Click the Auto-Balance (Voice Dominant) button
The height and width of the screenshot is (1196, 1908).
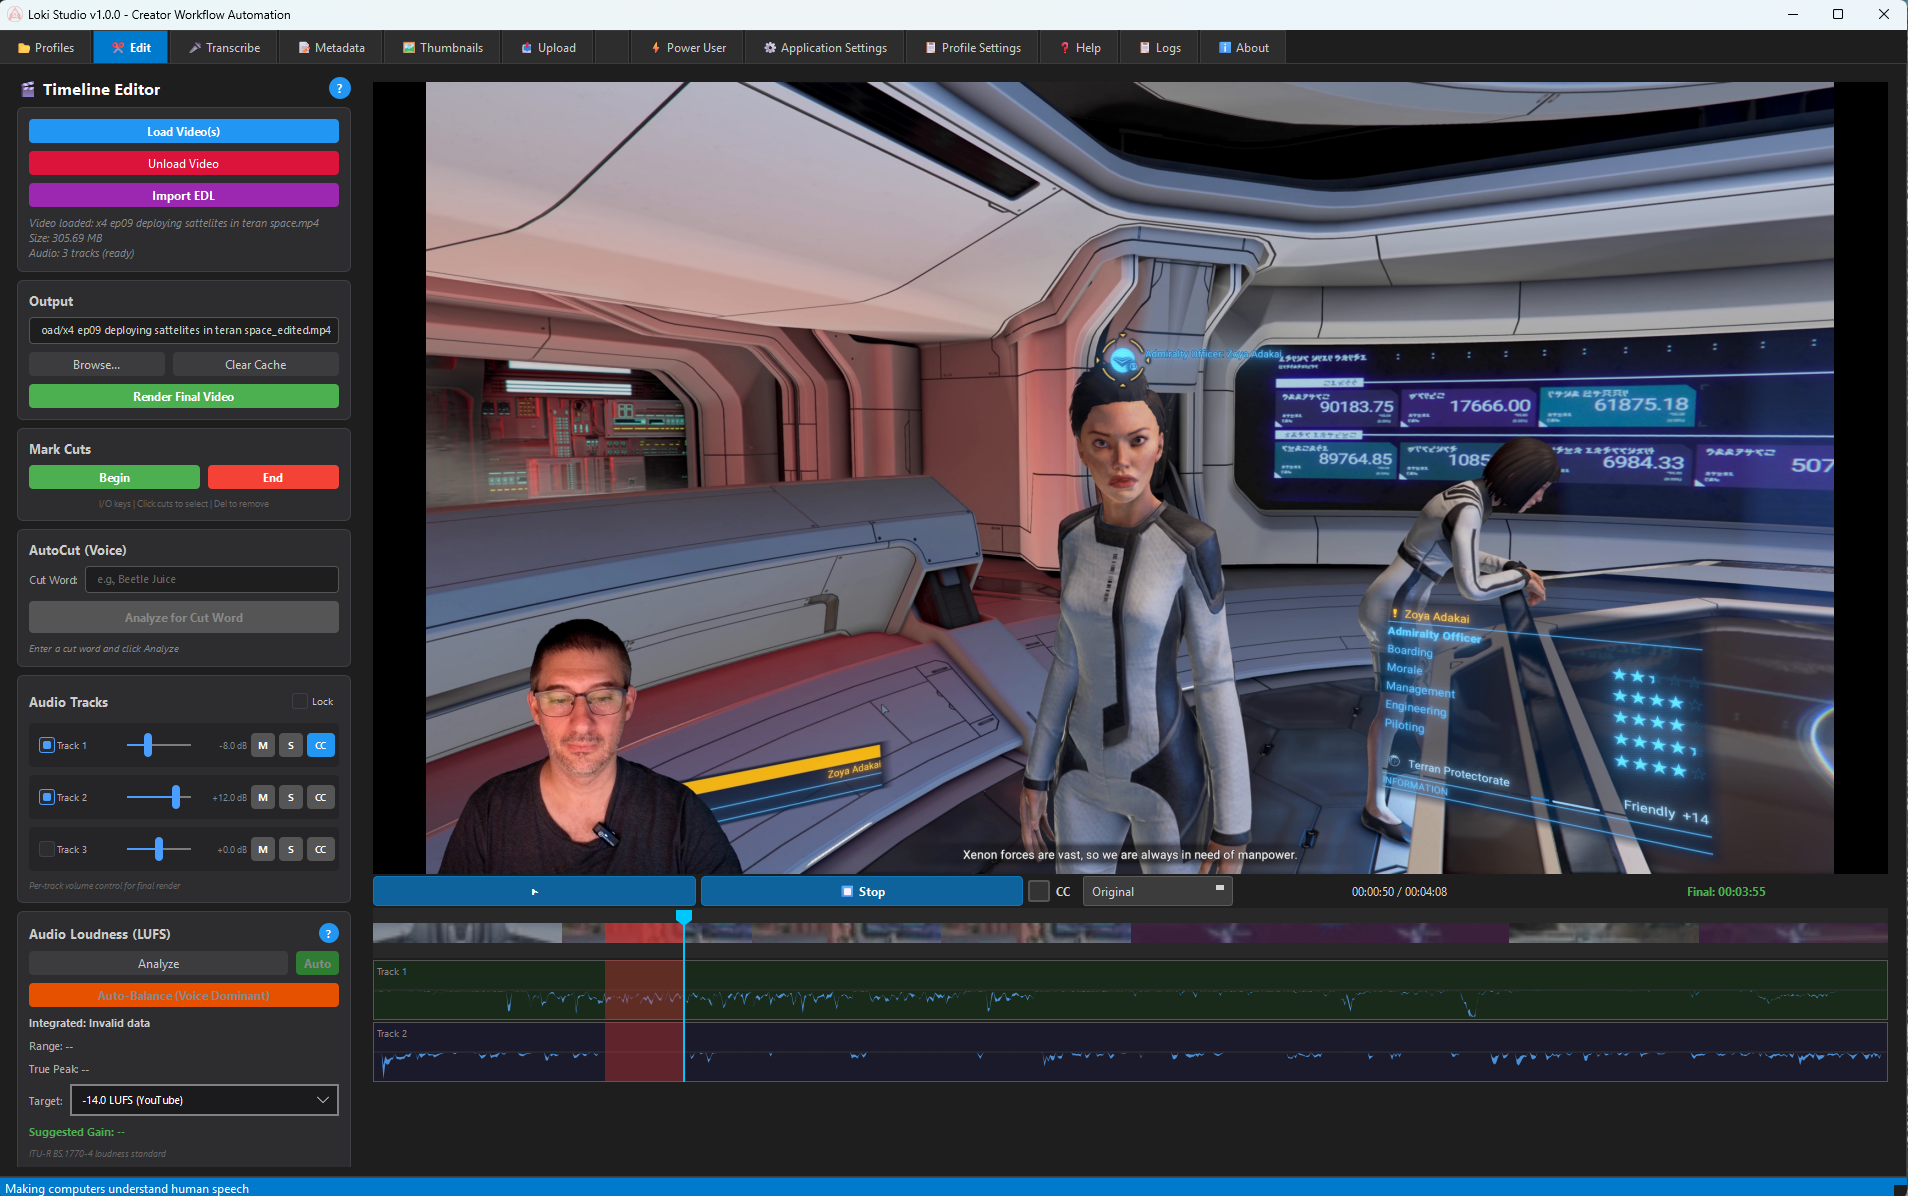tap(183, 995)
